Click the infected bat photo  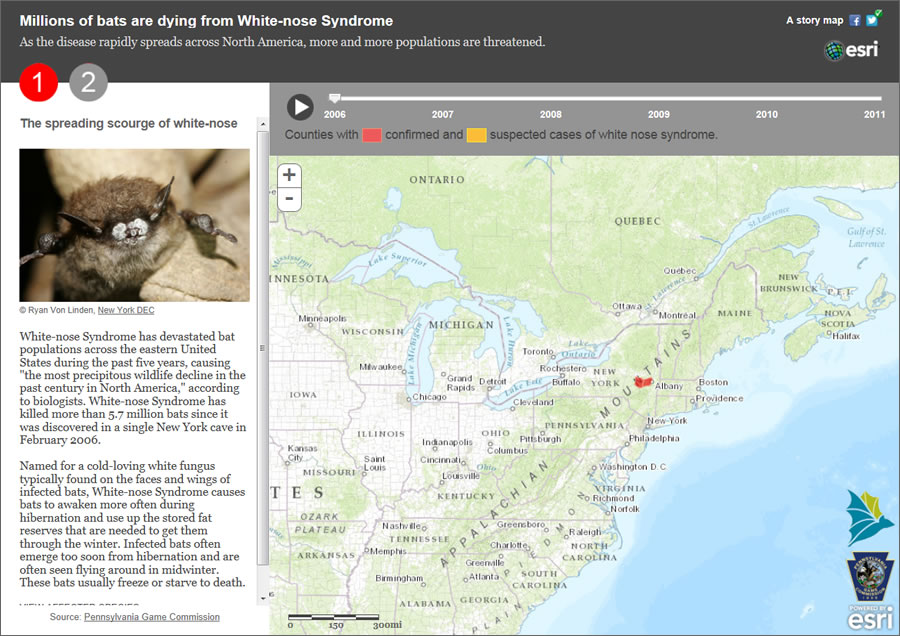(x=134, y=224)
